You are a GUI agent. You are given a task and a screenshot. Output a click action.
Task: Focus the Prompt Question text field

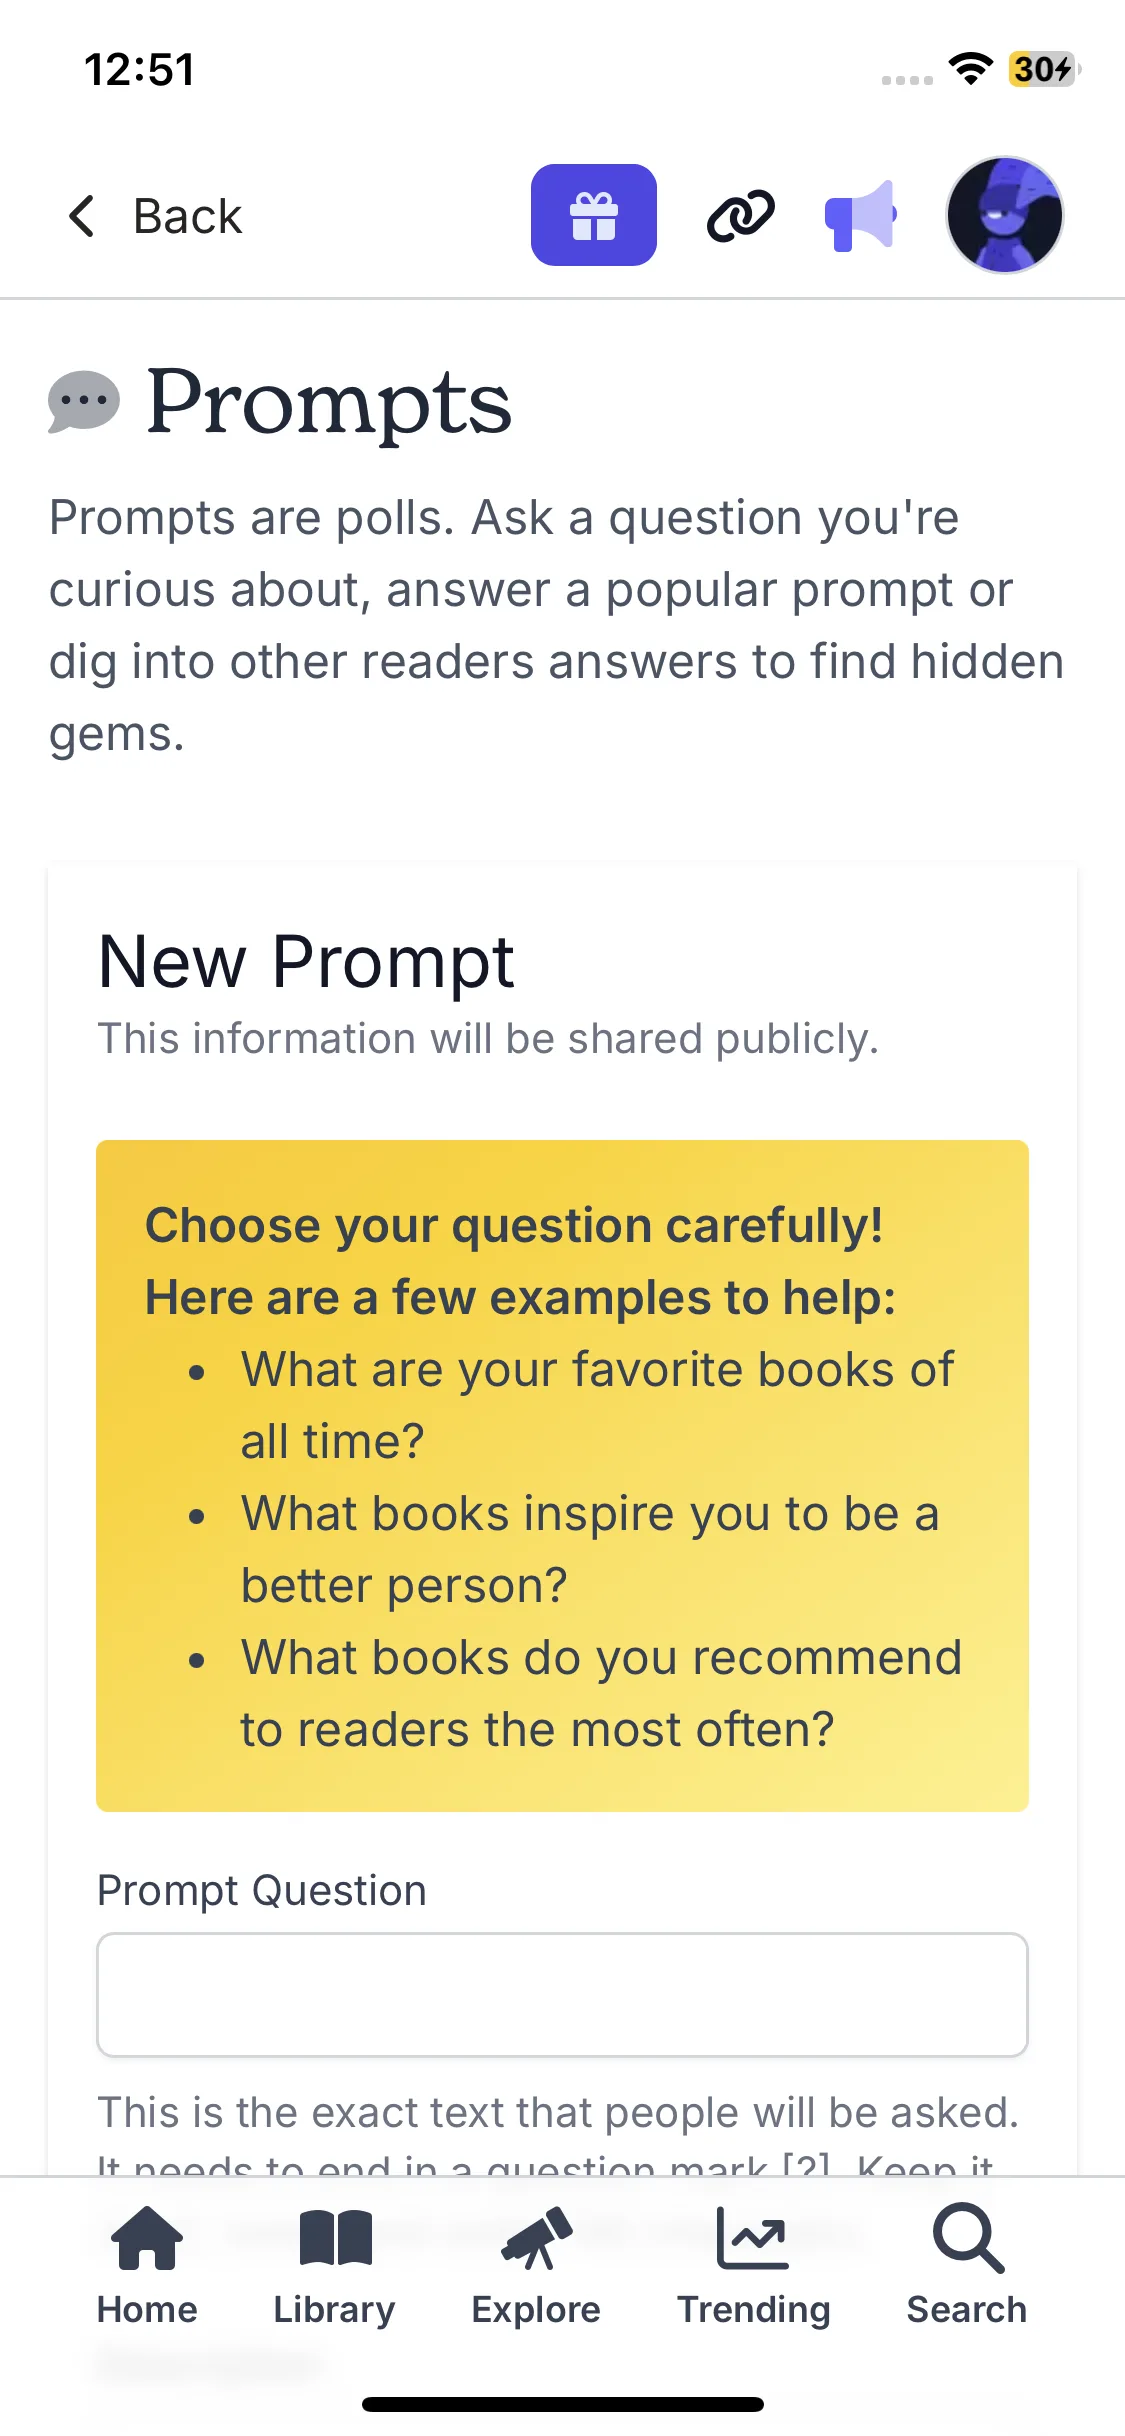[562, 1995]
